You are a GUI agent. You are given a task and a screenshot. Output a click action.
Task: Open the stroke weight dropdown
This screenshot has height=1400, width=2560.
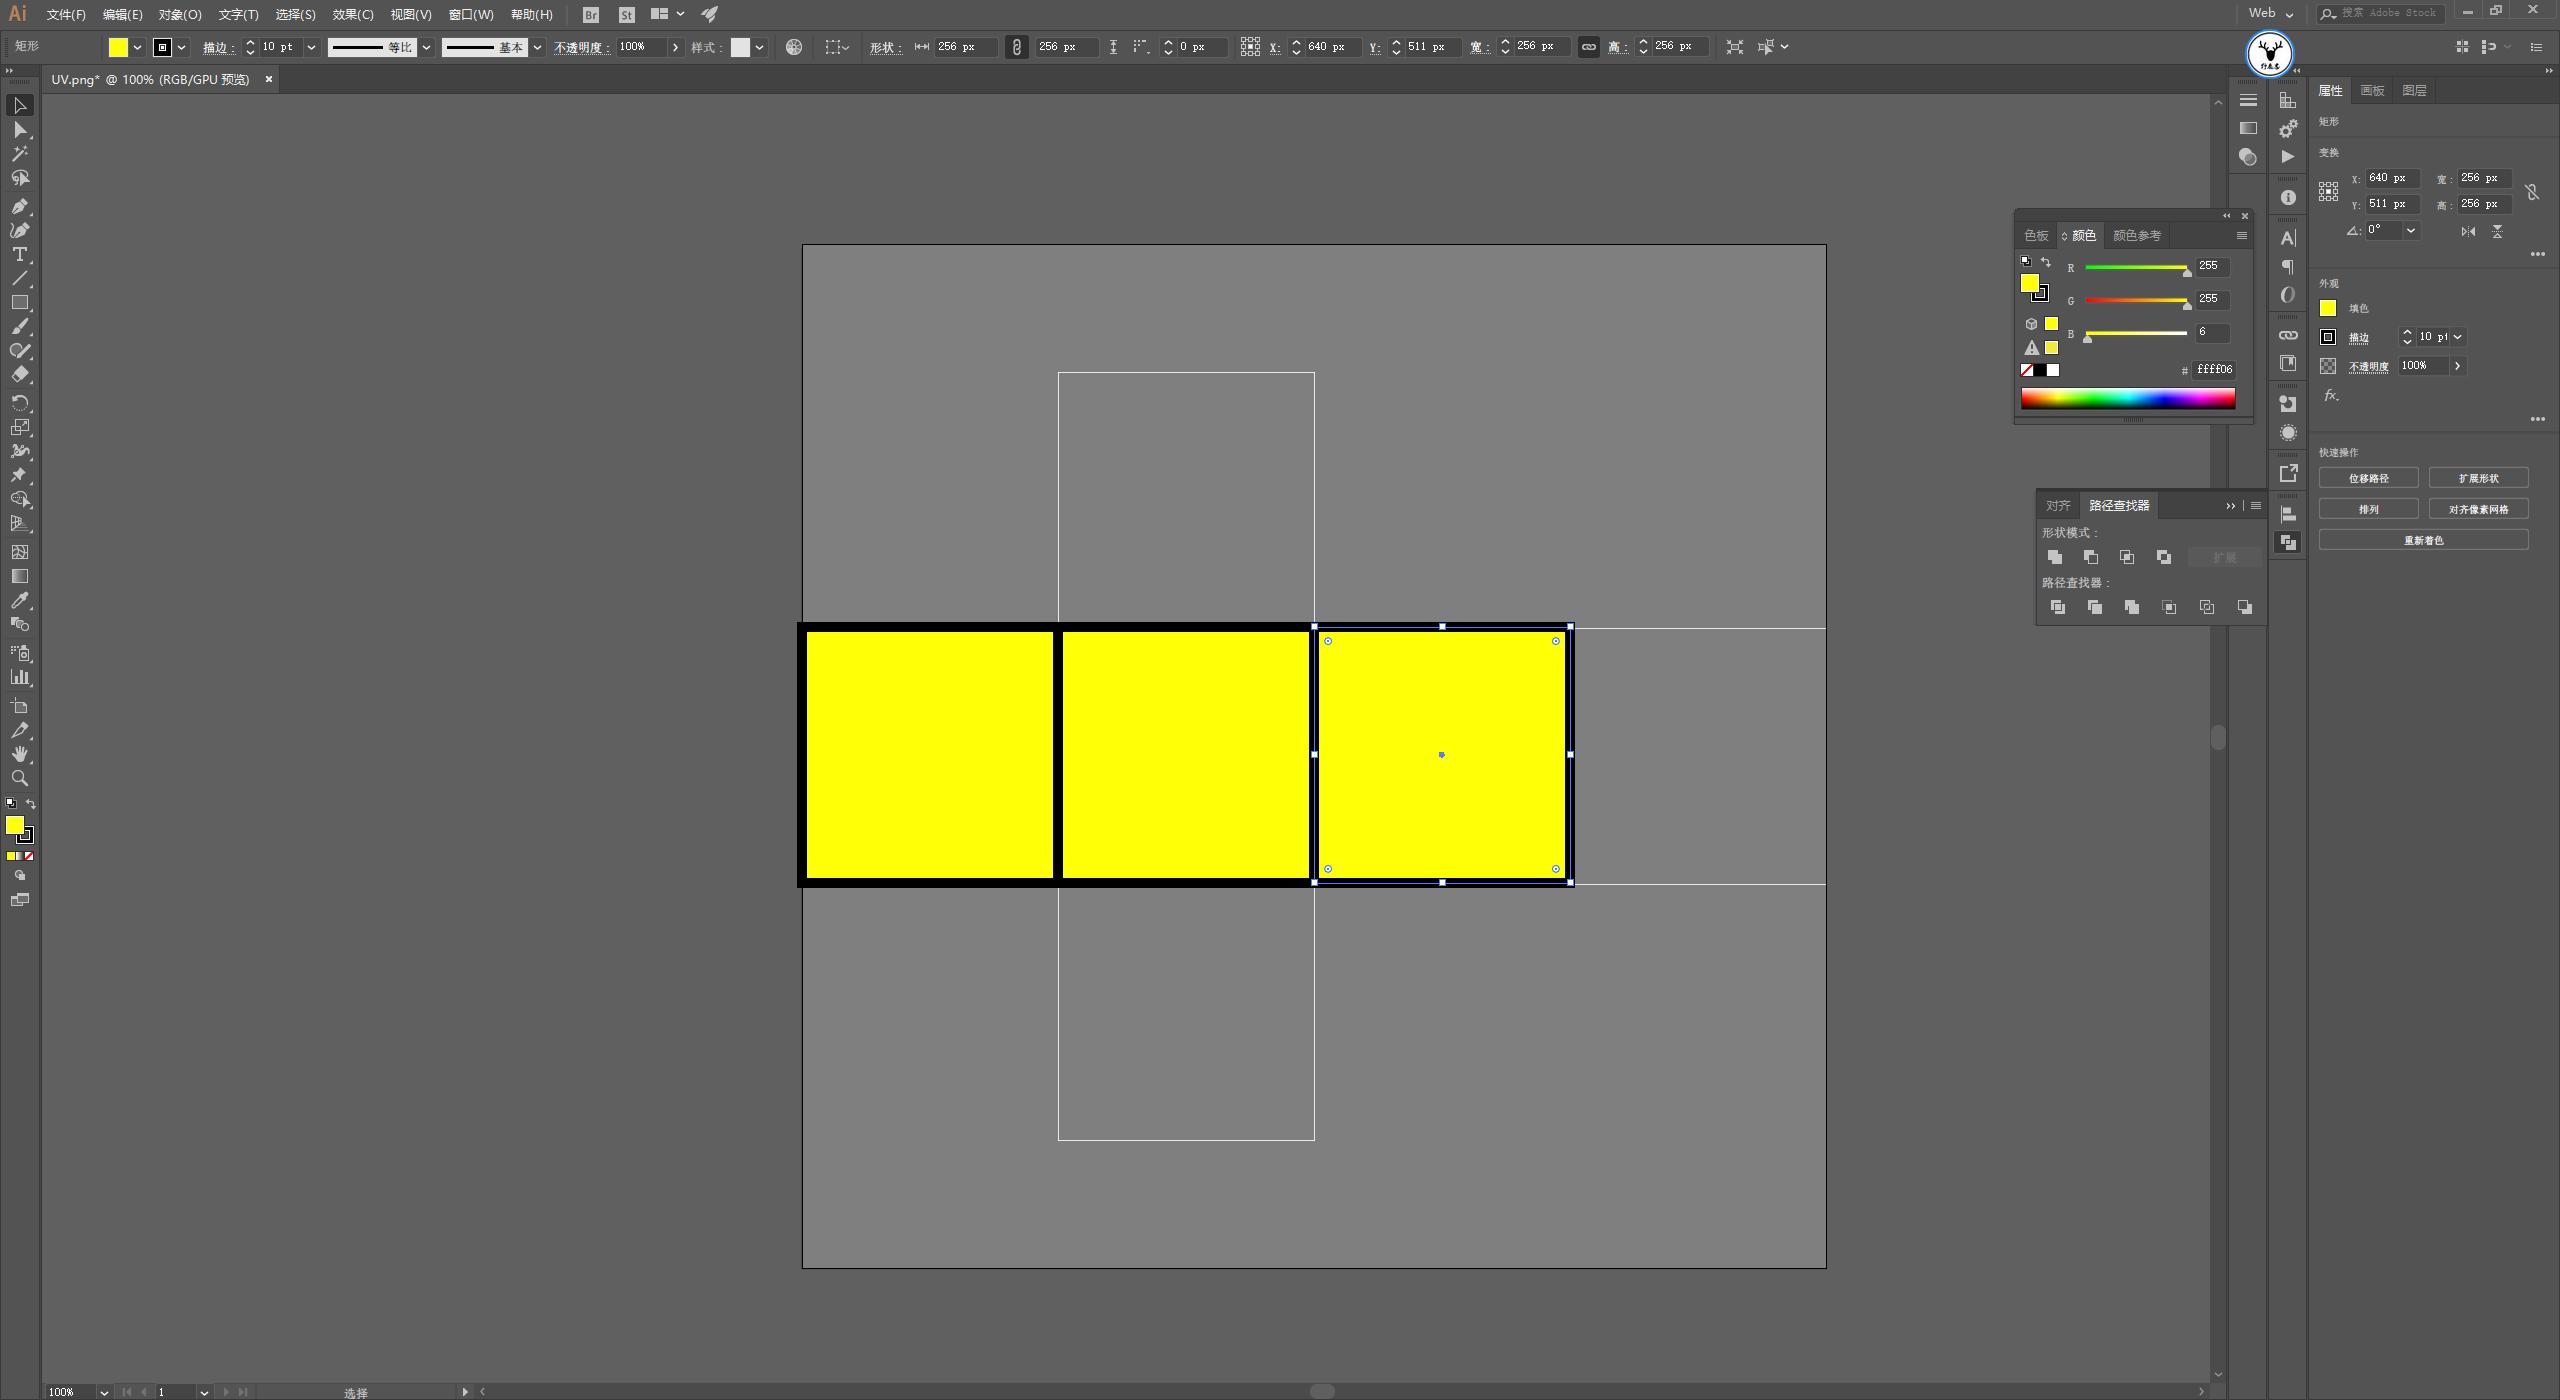[x=311, y=47]
